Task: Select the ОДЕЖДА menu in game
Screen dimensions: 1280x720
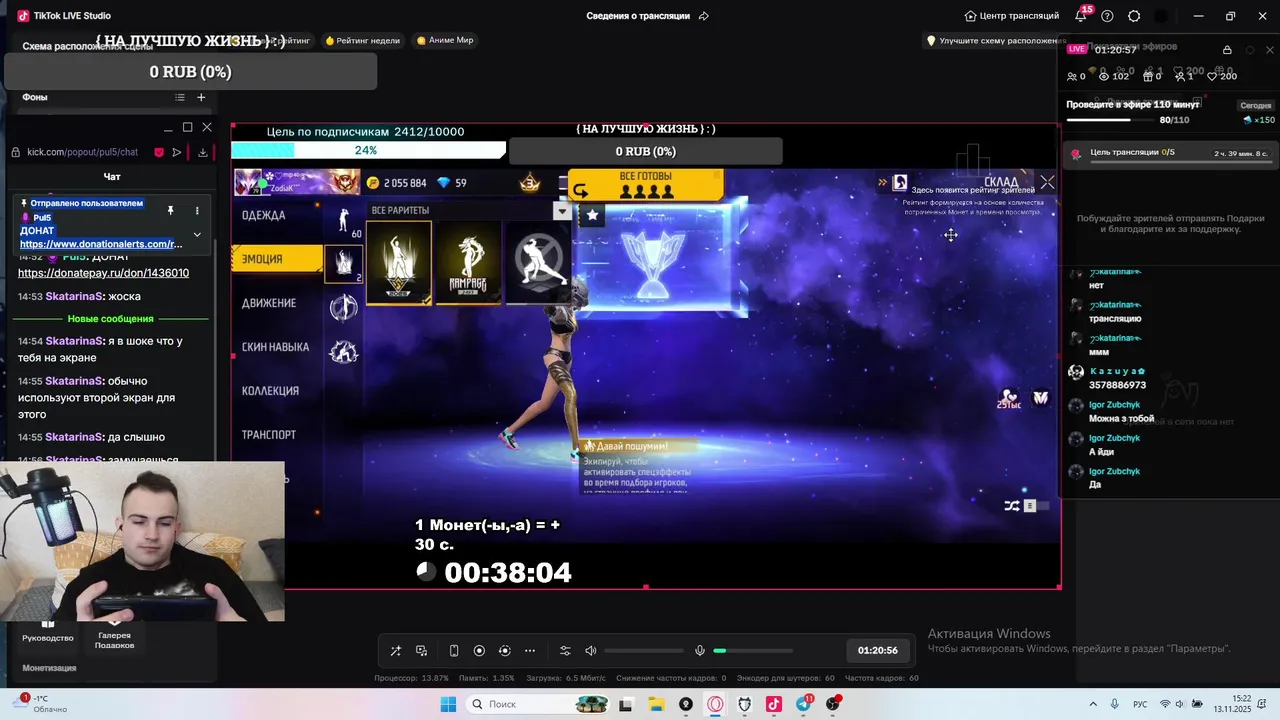Action: (x=263, y=215)
